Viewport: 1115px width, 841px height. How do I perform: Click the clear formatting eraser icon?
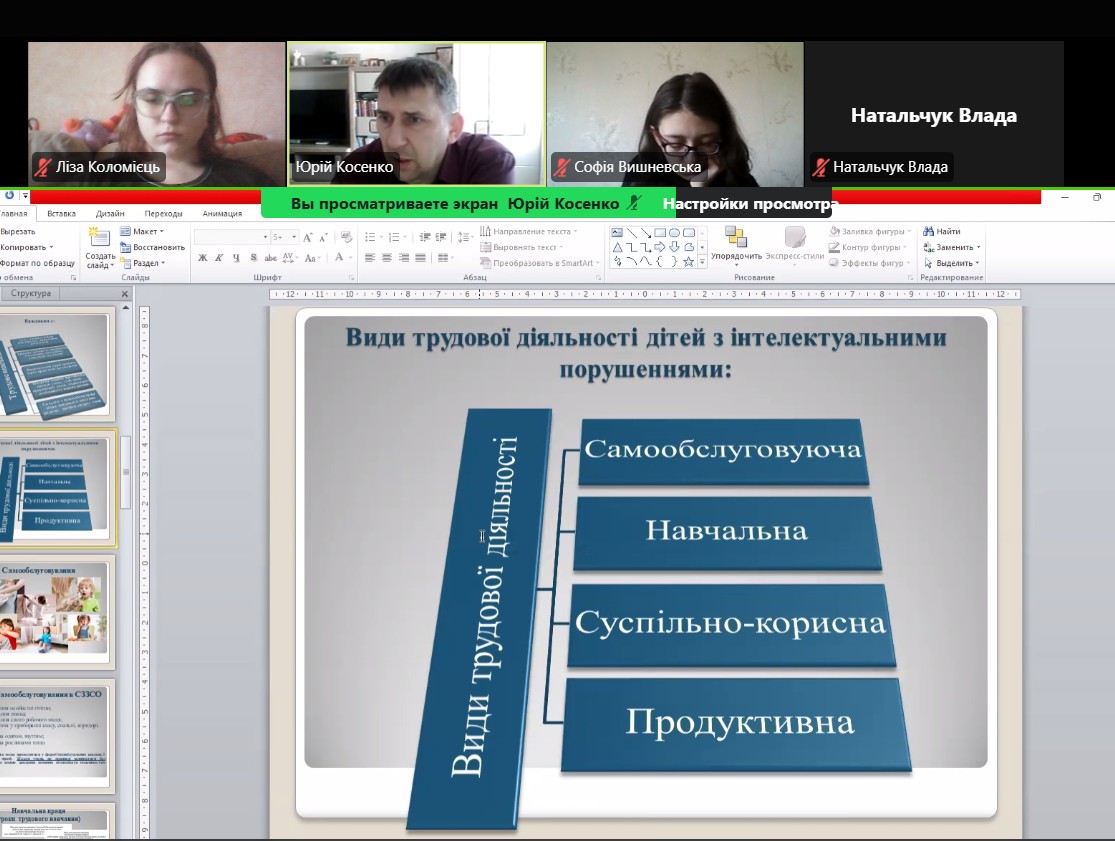[x=346, y=237]
